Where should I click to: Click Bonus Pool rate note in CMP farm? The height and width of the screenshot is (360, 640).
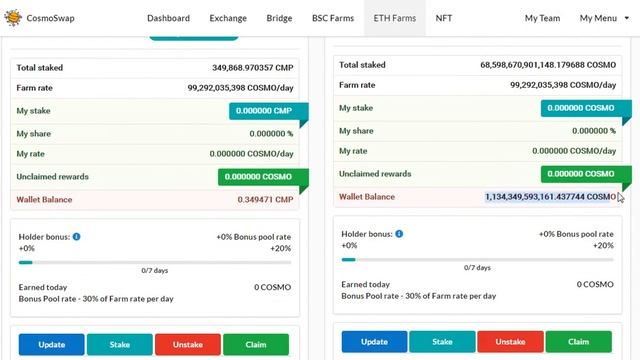point(96,299)
